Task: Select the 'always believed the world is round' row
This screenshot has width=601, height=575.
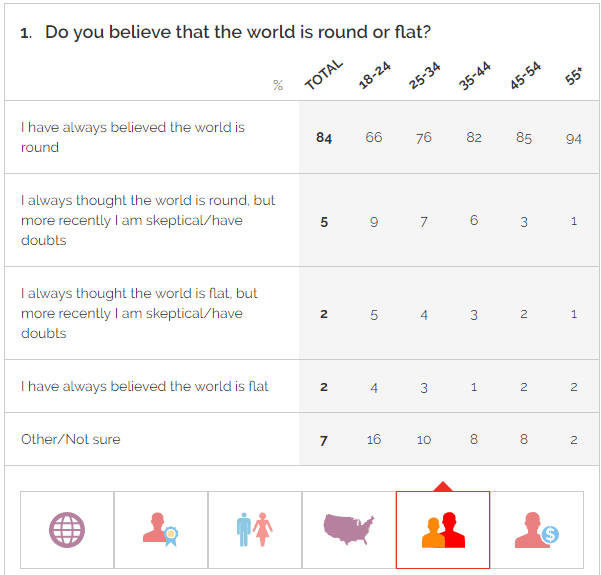Action: point(302,137)
